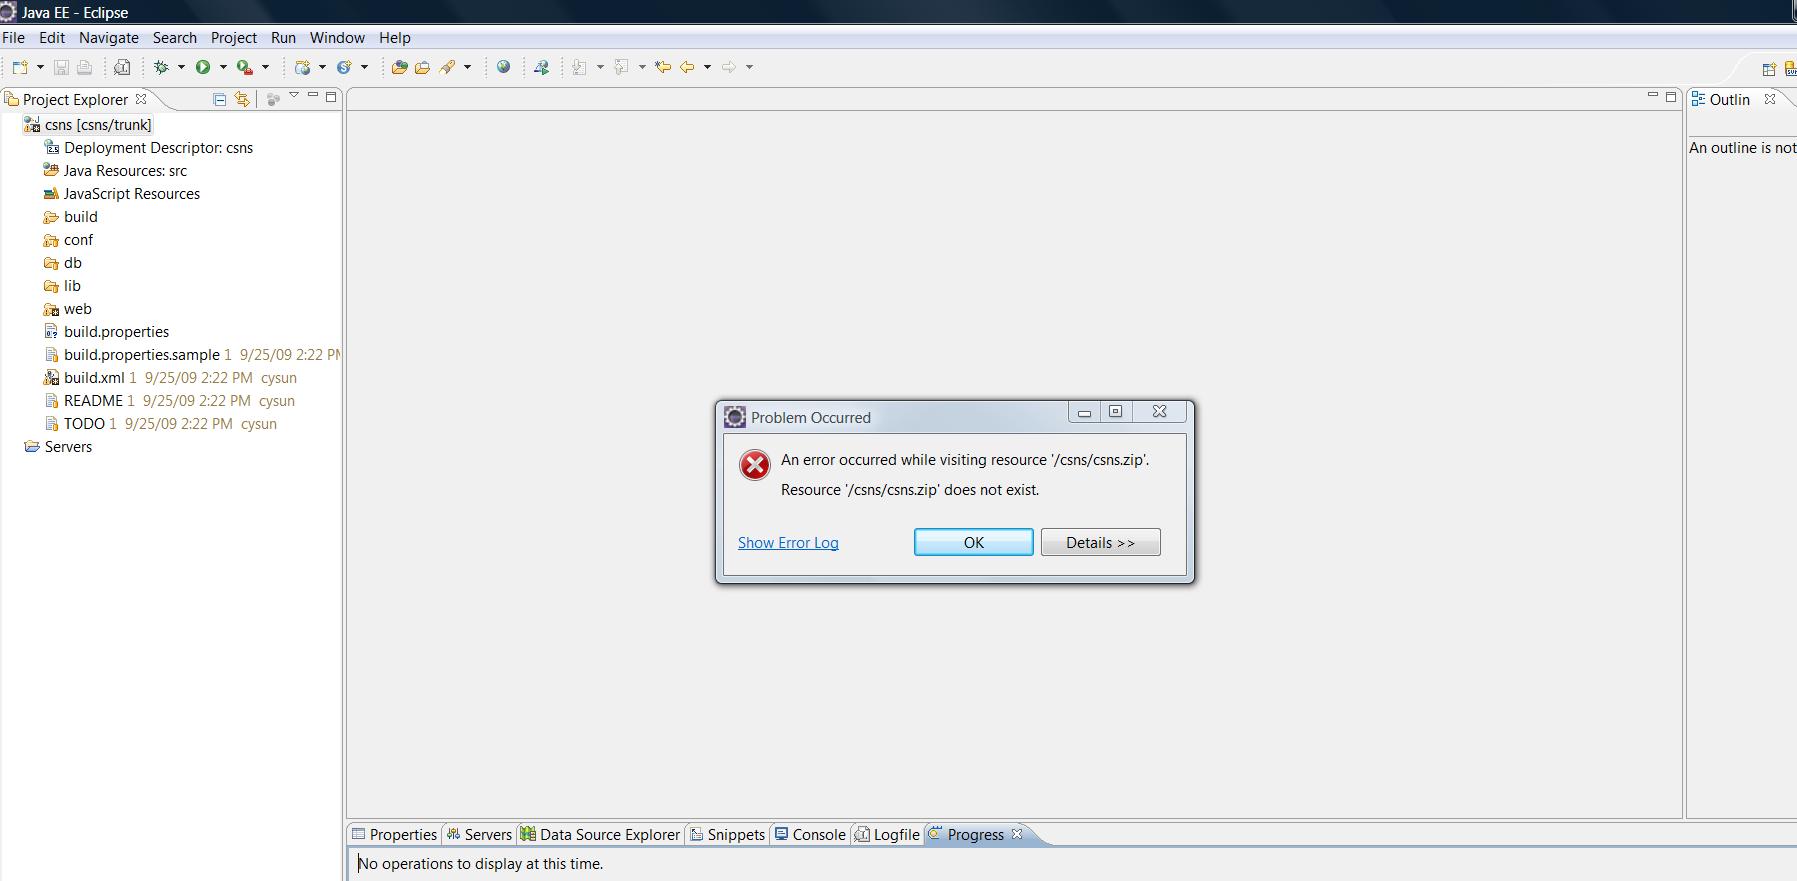Expand error details with Details >> button

1100,542
